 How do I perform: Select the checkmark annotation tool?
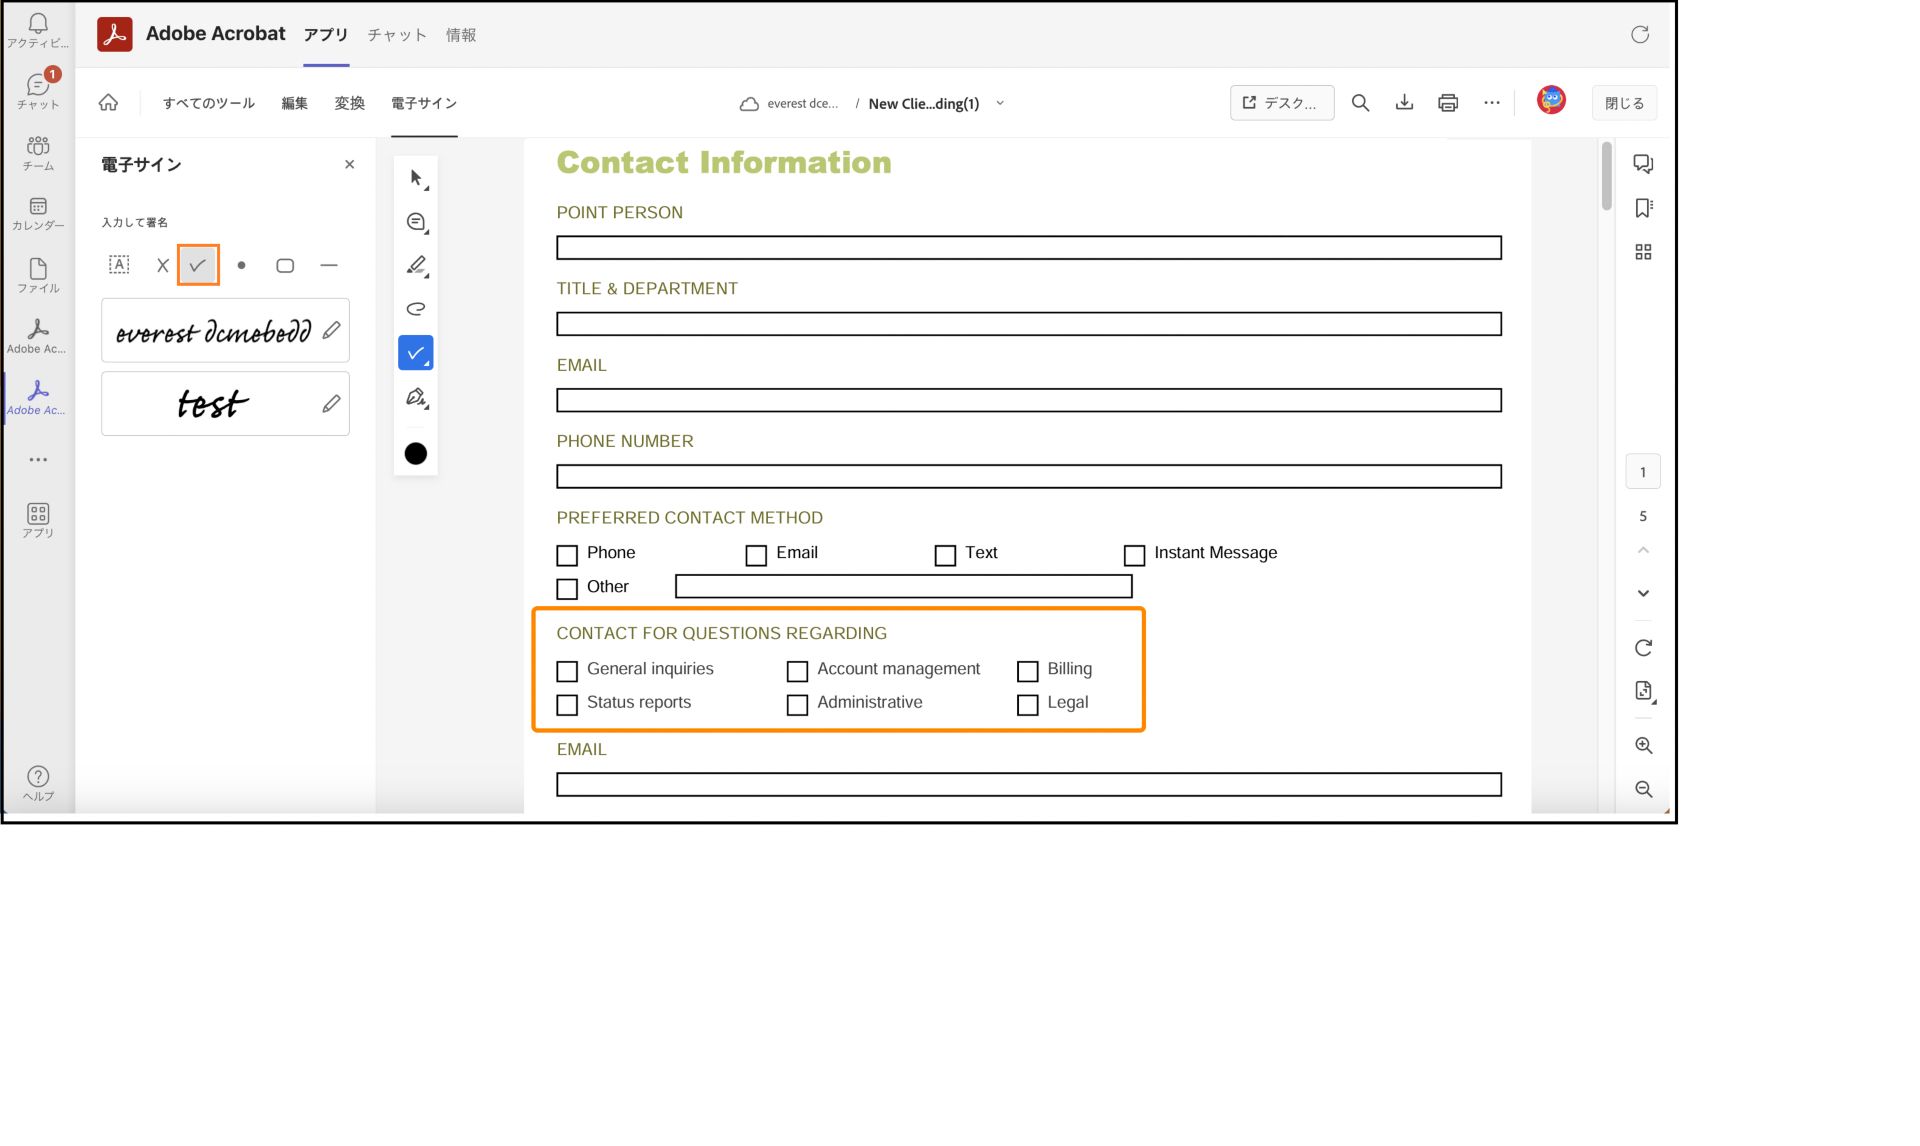[x=198, y=265]
